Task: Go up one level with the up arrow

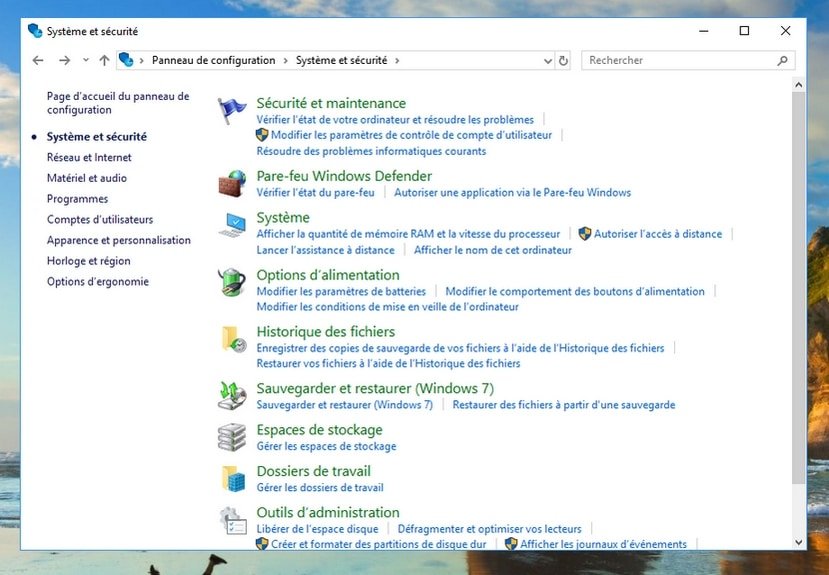Action: [104, 60]
